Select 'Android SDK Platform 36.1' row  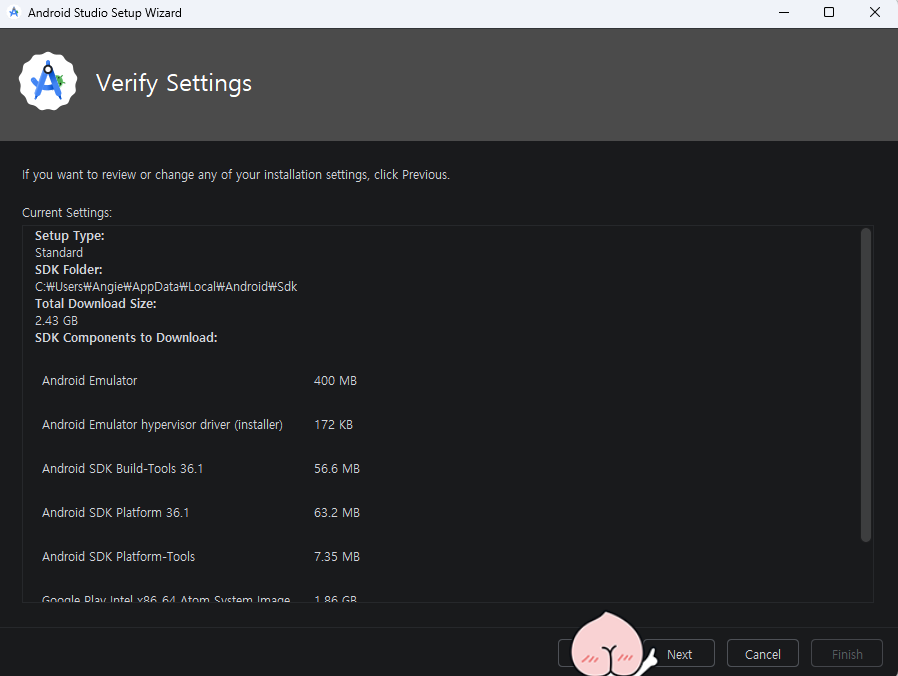pos(199,513)
